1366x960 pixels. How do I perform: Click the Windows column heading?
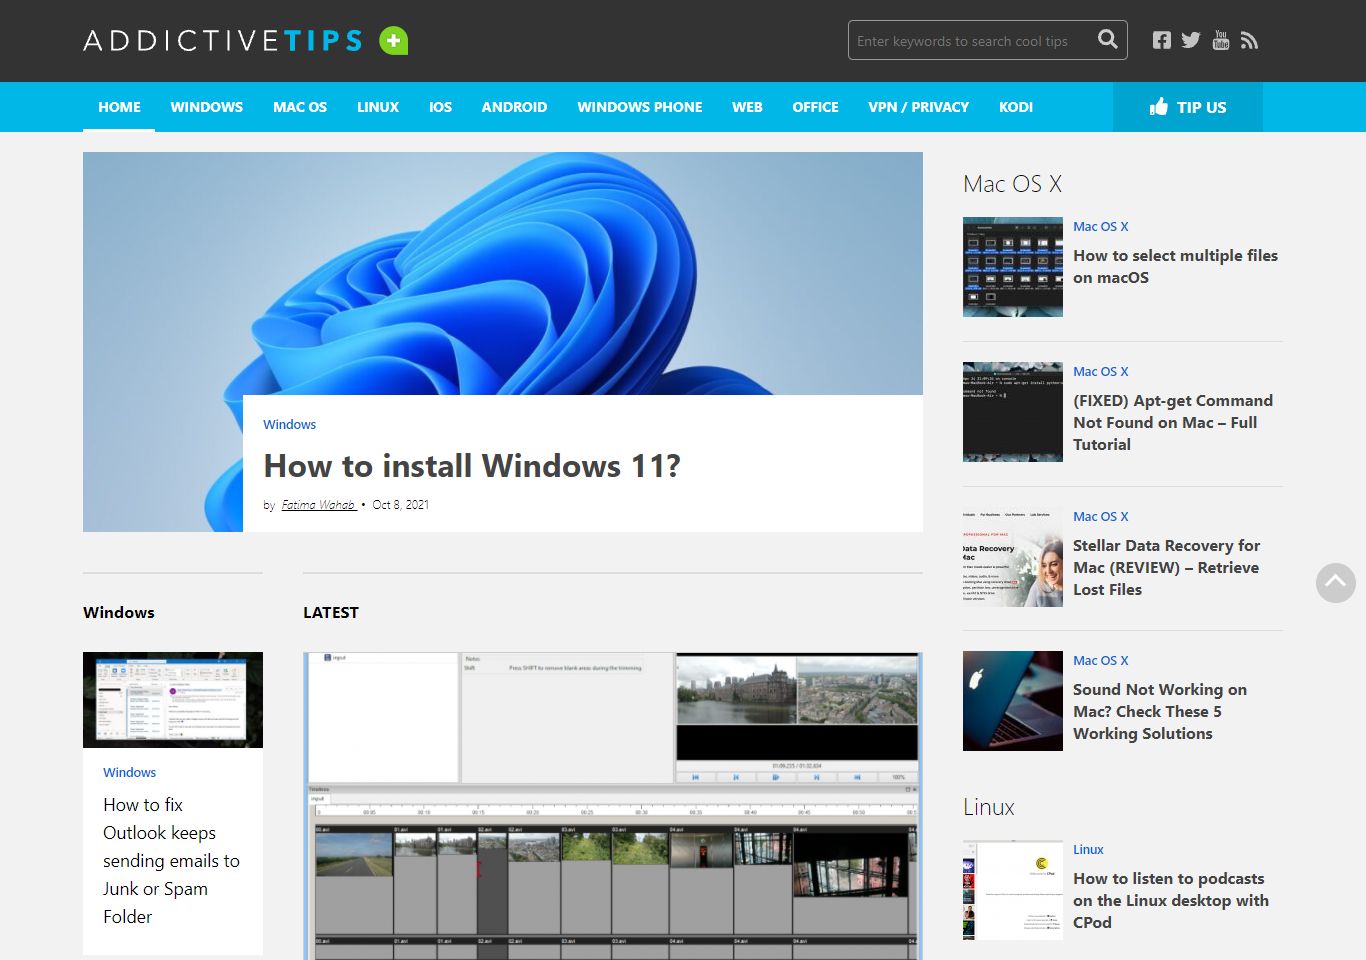click(x=119, y=612)
